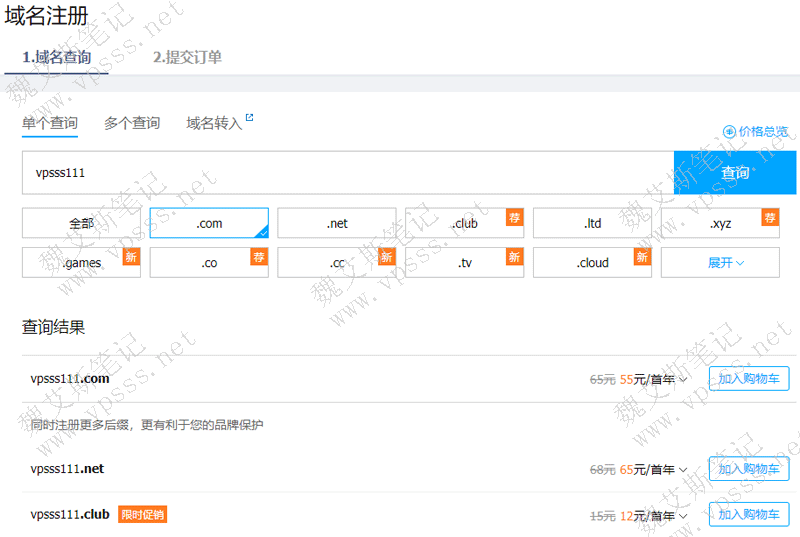800x537 pixels.
Task: Toggle the .club suffix option
Action: 464,223
